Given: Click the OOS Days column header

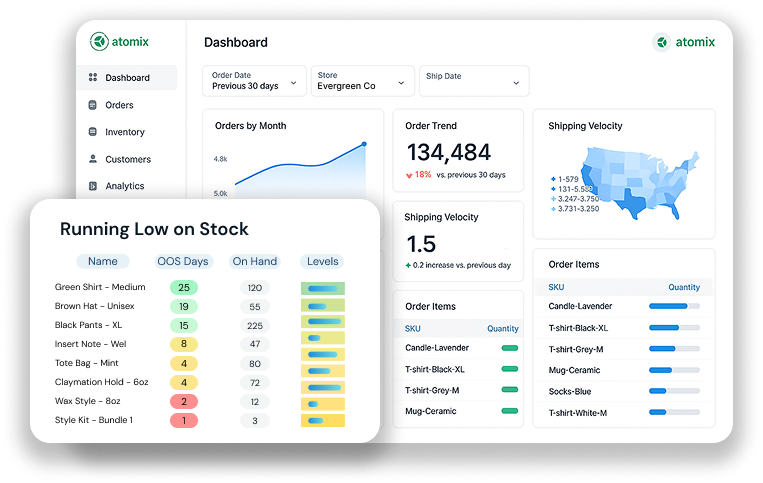Looking at the screenshot, I should pos(183,261).
